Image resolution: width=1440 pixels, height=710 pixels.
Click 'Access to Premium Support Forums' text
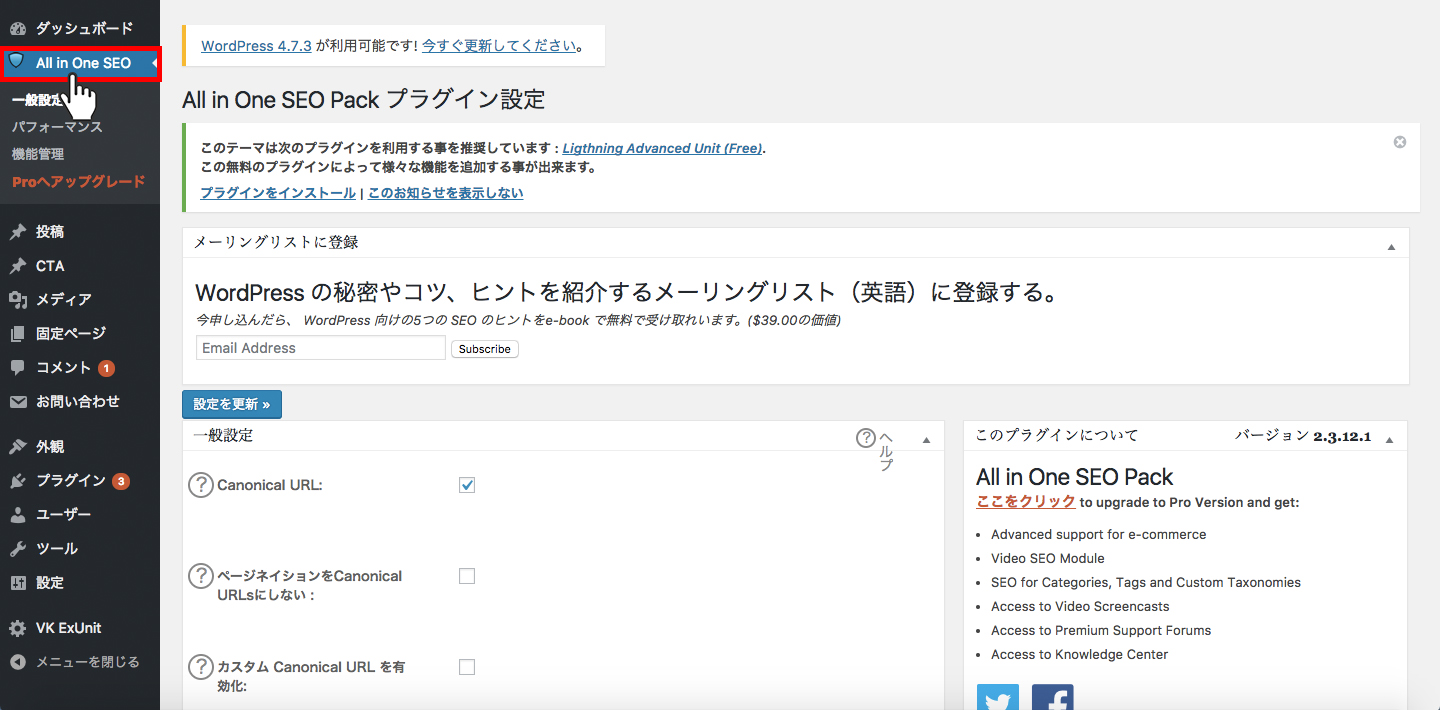coord(1101,630)
